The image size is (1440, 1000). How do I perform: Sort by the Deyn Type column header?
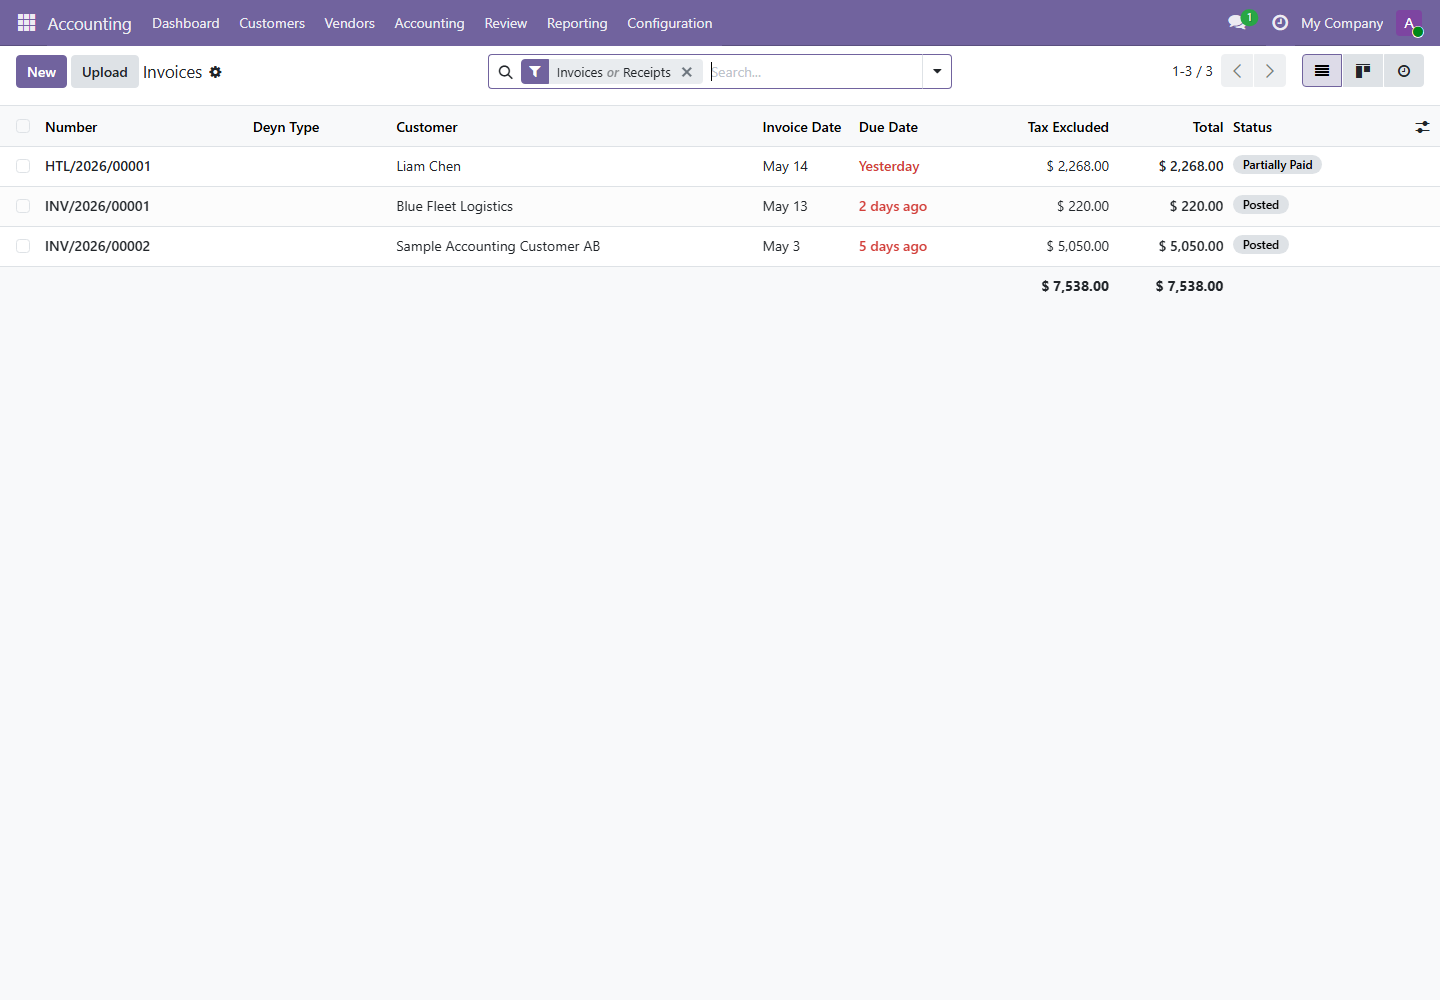[x=286, y=127]
